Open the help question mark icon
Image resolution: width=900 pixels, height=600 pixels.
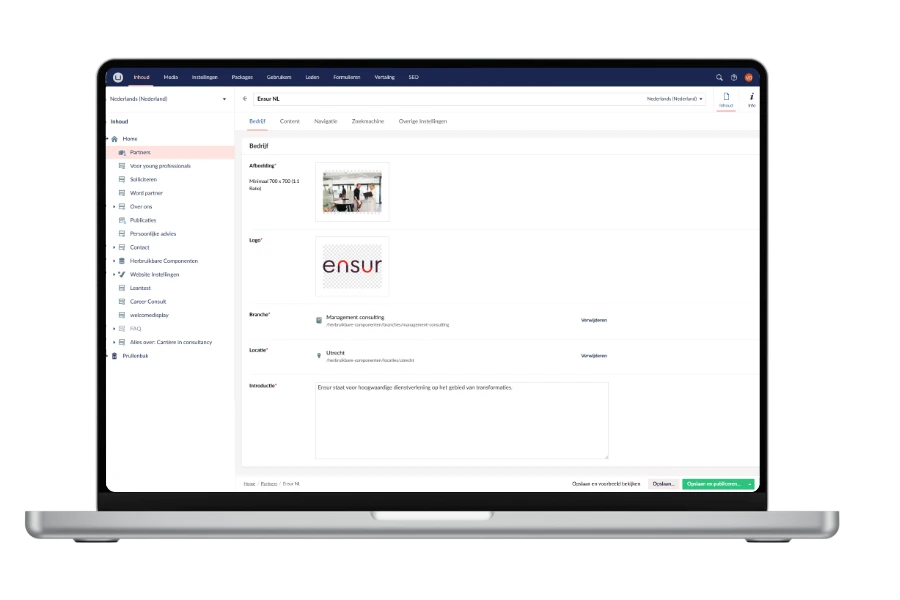coord(734,77)
